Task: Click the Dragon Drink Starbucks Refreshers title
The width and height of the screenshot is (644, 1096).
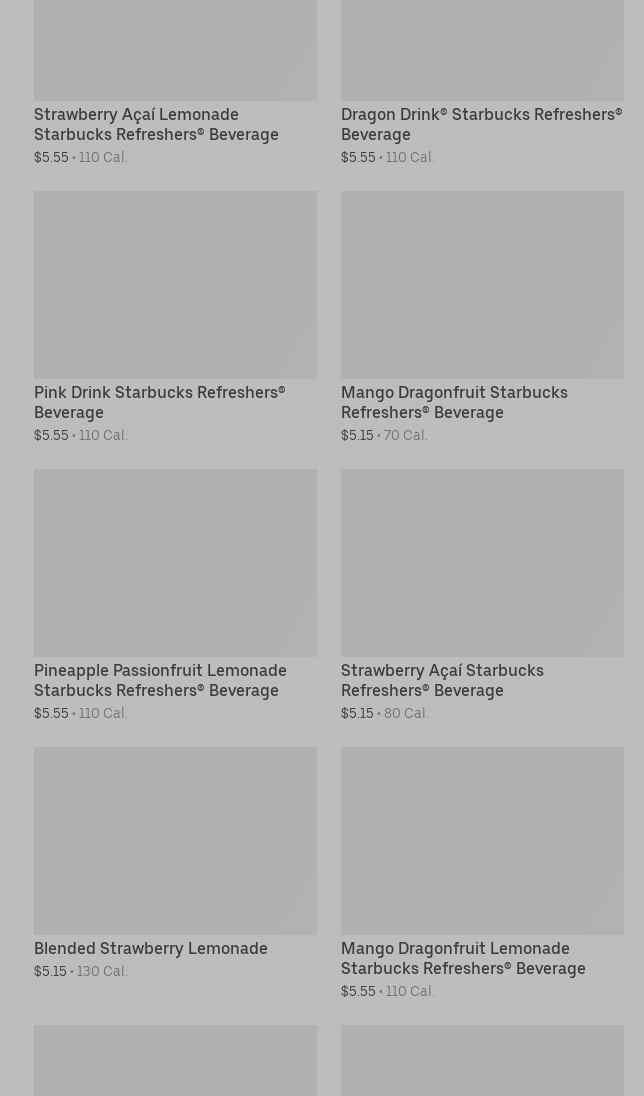Action: click(481, 124)
